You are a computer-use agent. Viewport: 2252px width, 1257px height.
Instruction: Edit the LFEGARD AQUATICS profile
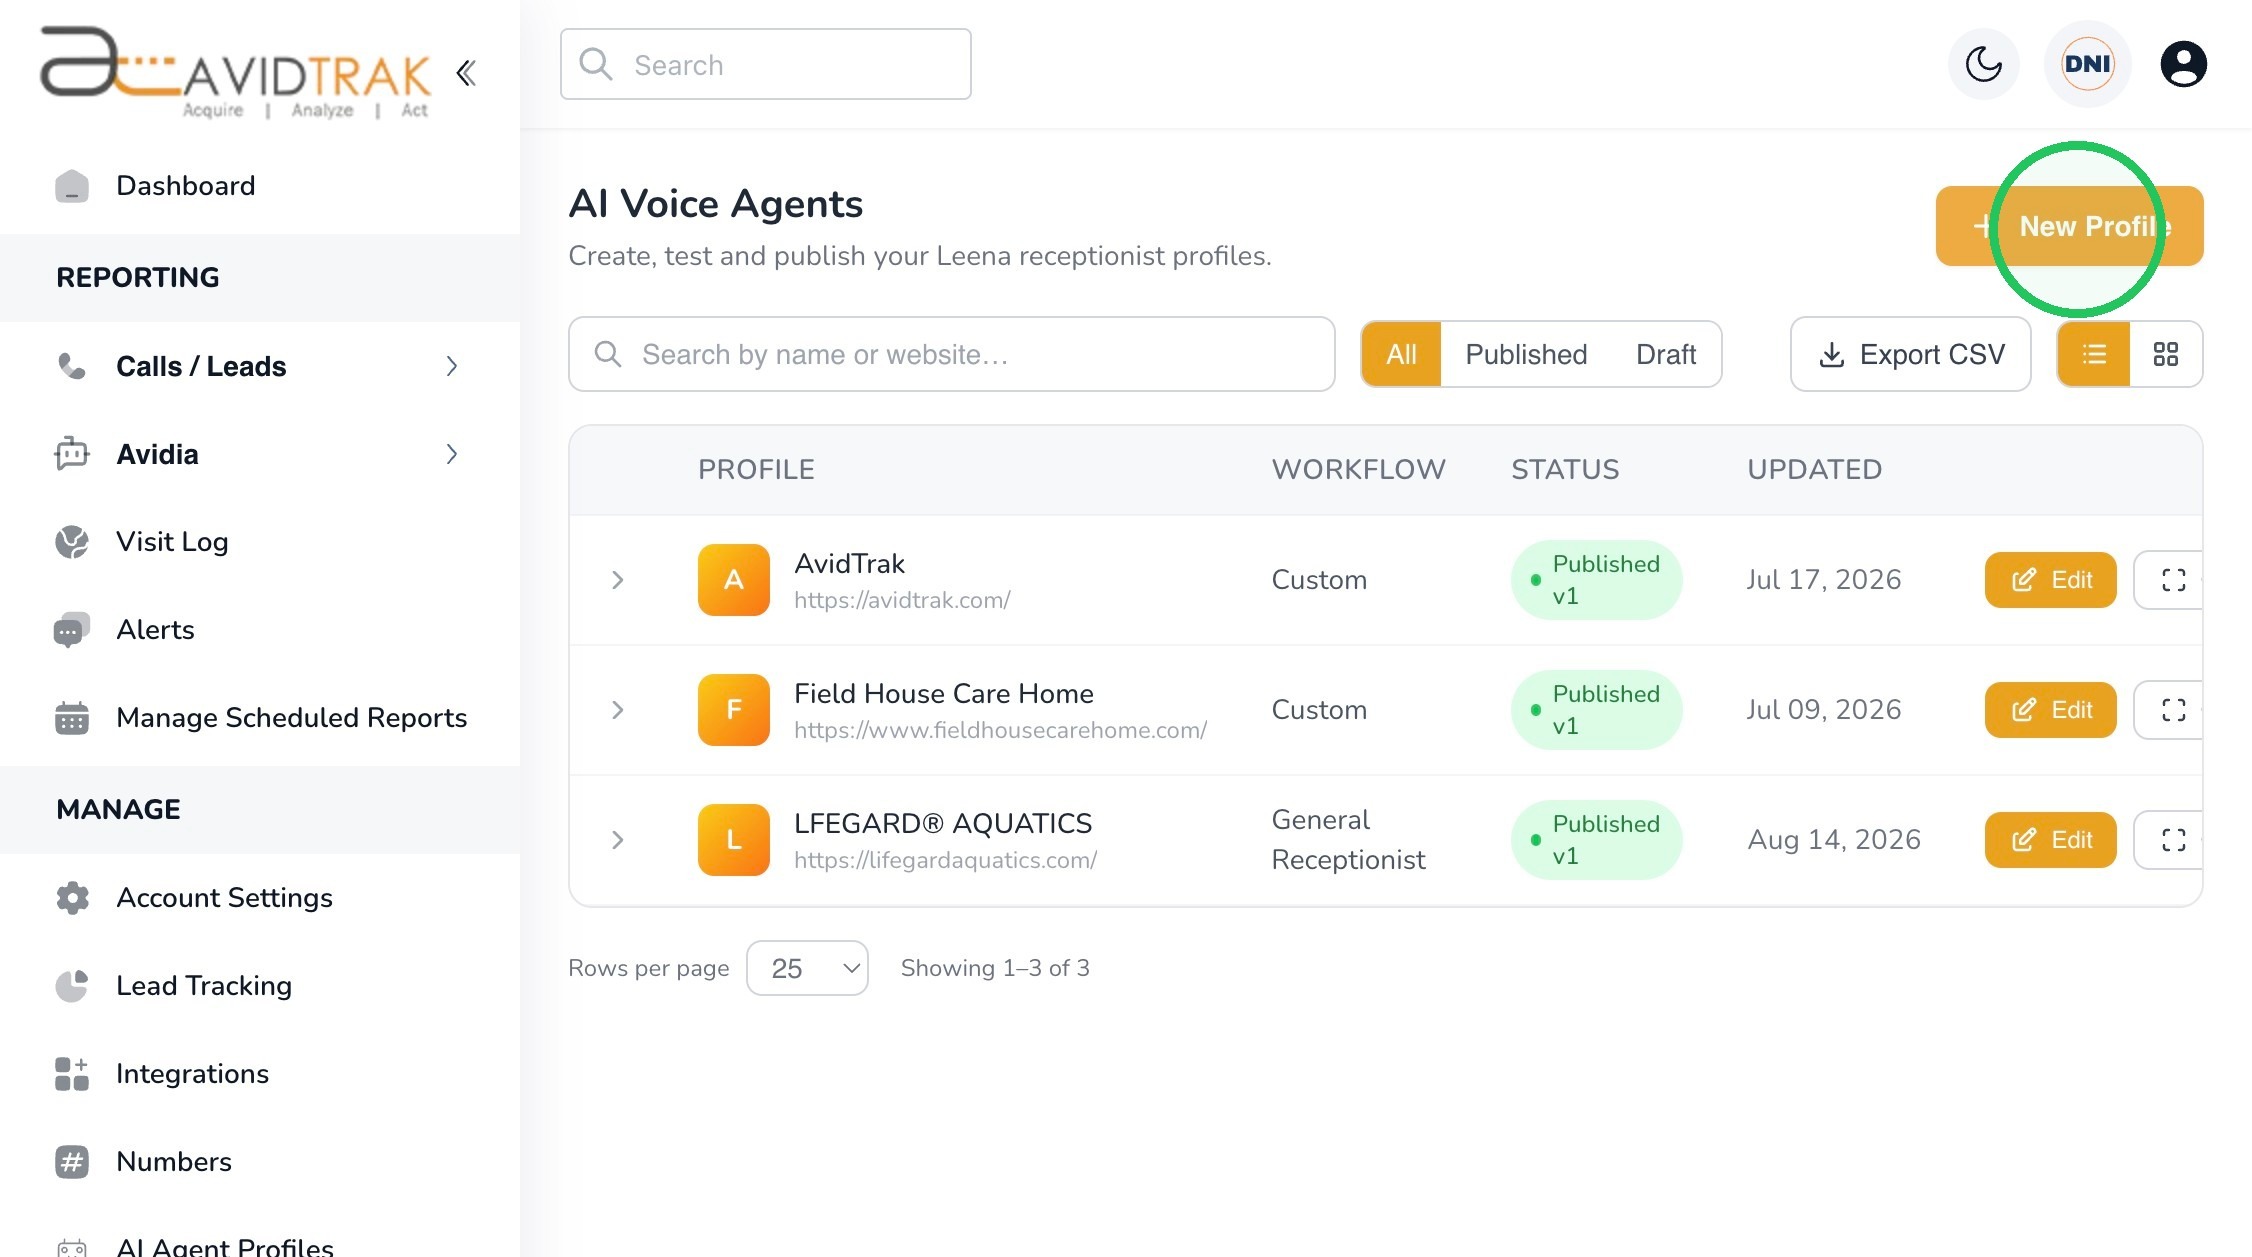2050,840
